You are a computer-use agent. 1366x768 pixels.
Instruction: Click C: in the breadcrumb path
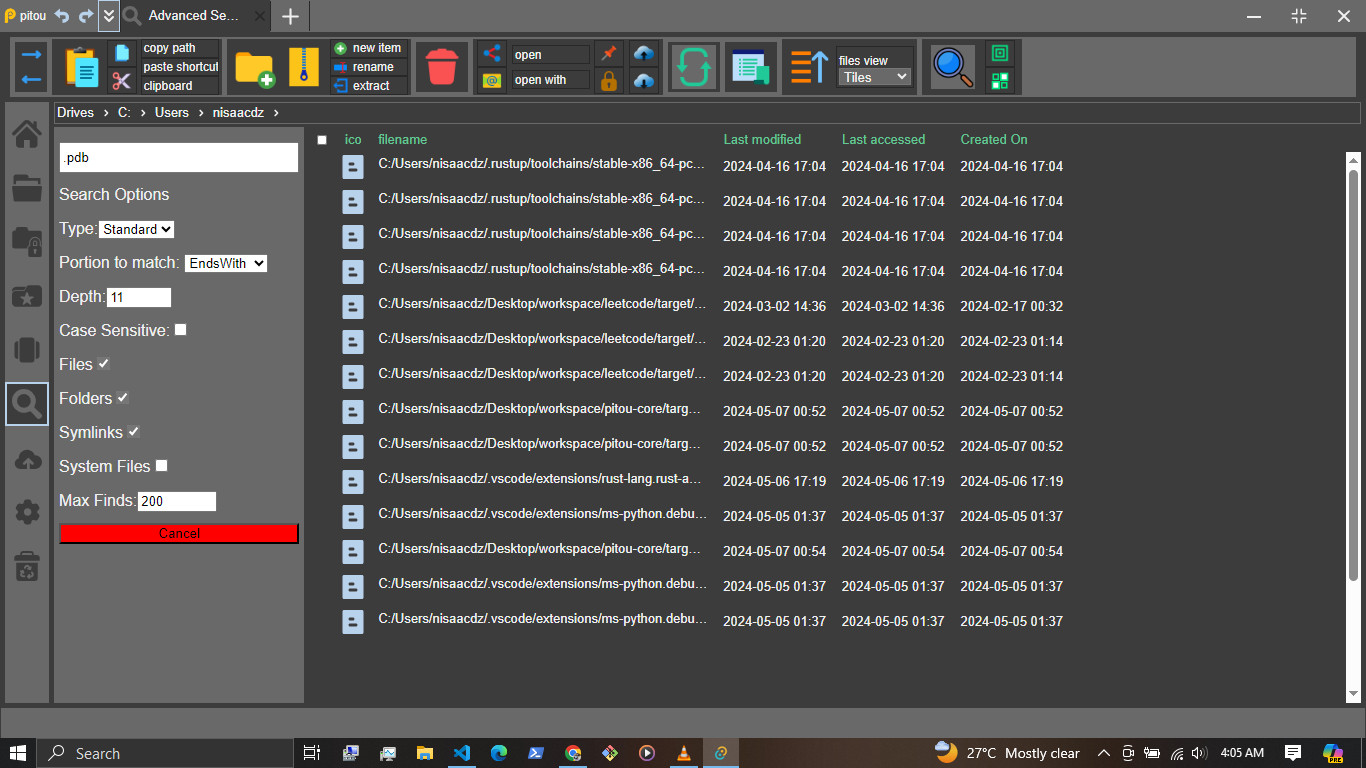point(124,113)
